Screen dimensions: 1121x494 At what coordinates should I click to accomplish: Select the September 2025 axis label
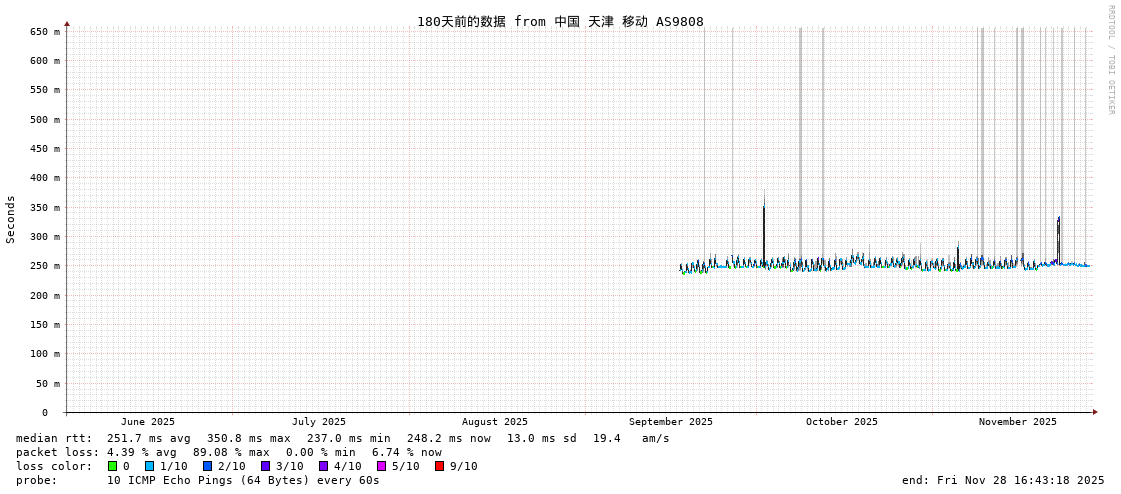tap(671, 422)
